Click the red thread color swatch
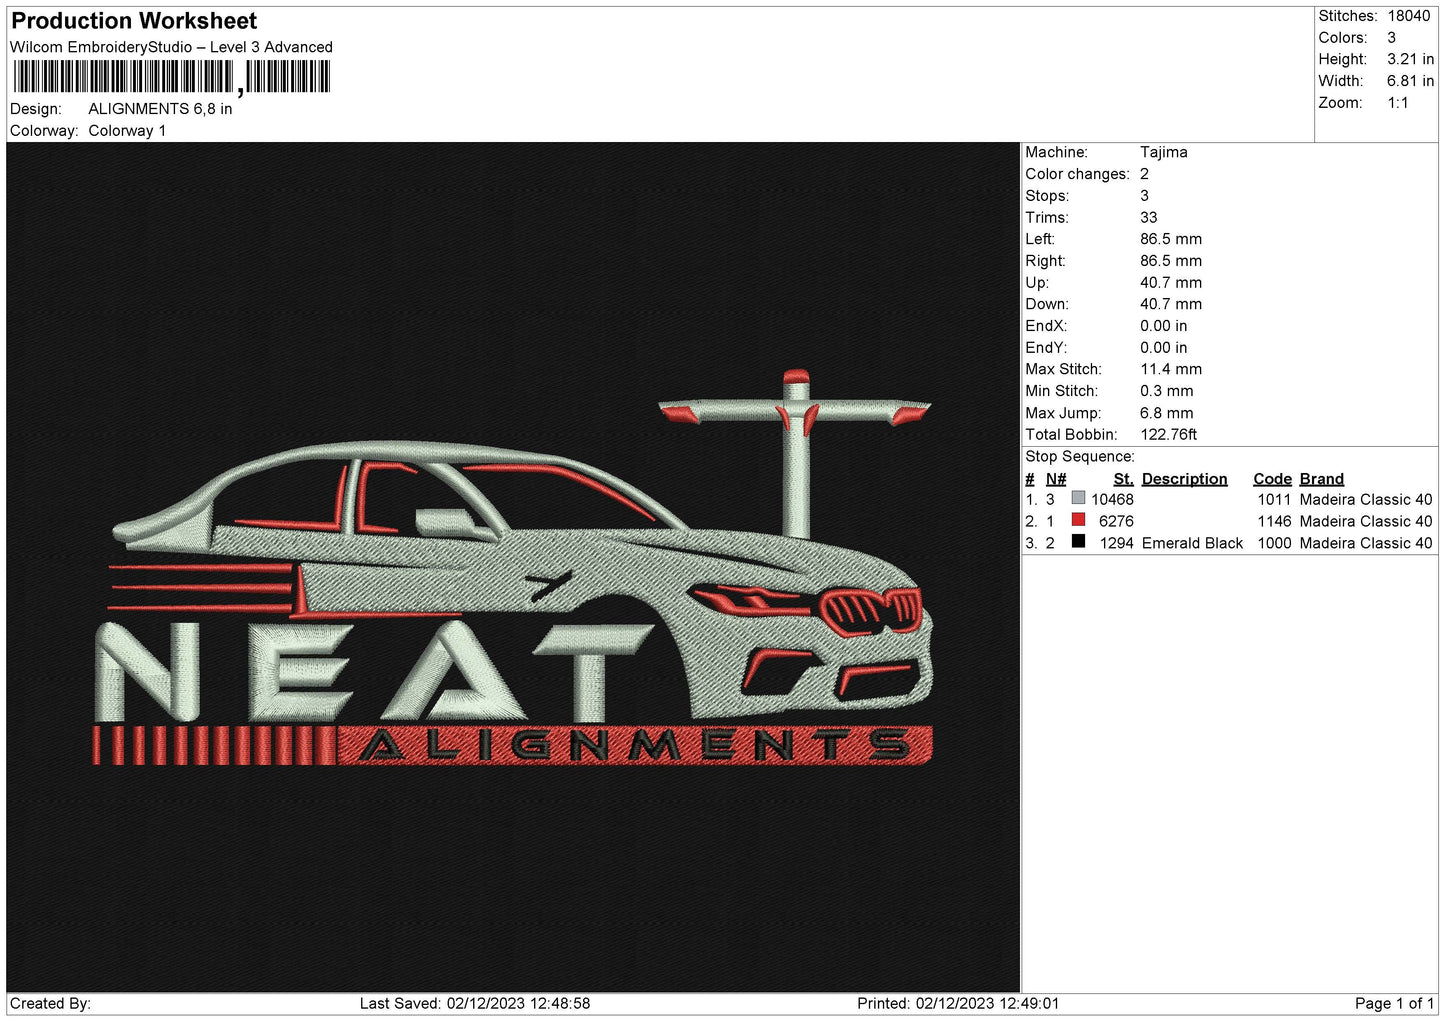The height and width of the screenshot is (1021, 1445). [1078, 520]
